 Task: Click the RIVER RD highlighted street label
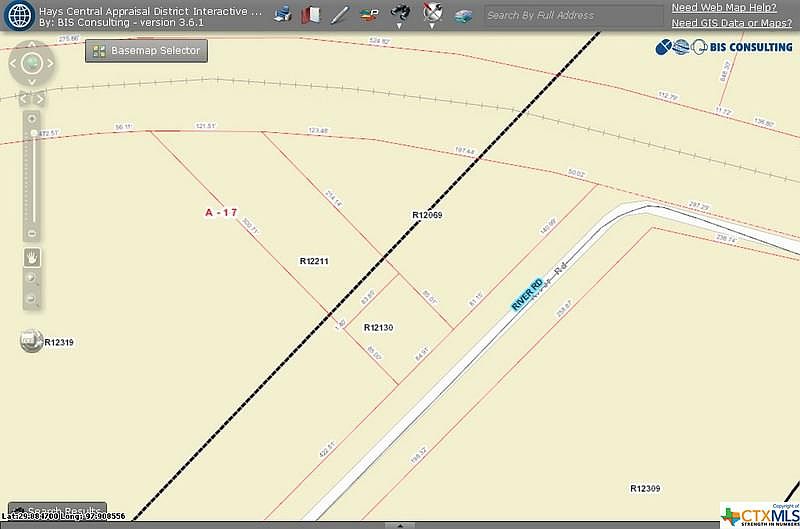527,294
